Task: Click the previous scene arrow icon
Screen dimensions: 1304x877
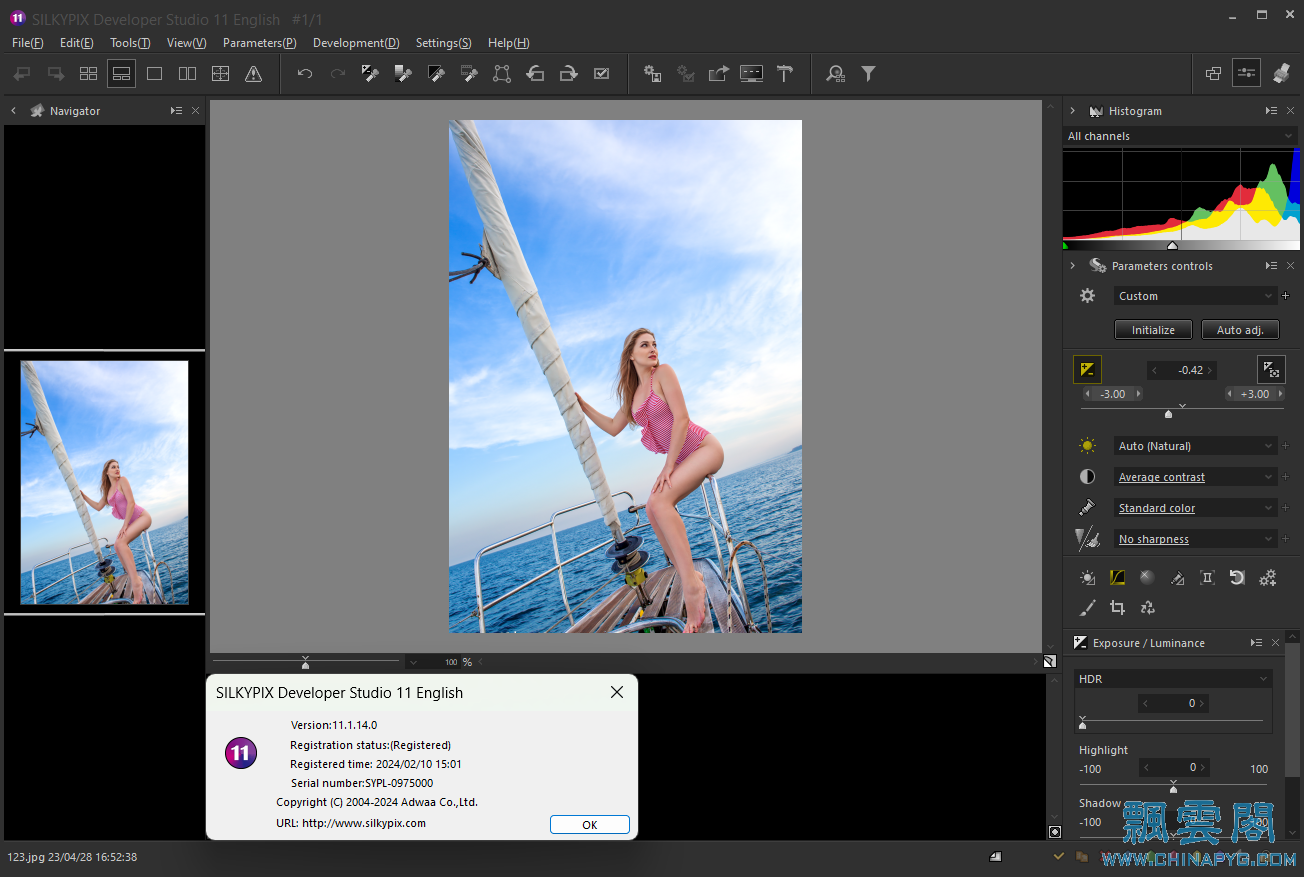Action: click(x=22, y=73)
